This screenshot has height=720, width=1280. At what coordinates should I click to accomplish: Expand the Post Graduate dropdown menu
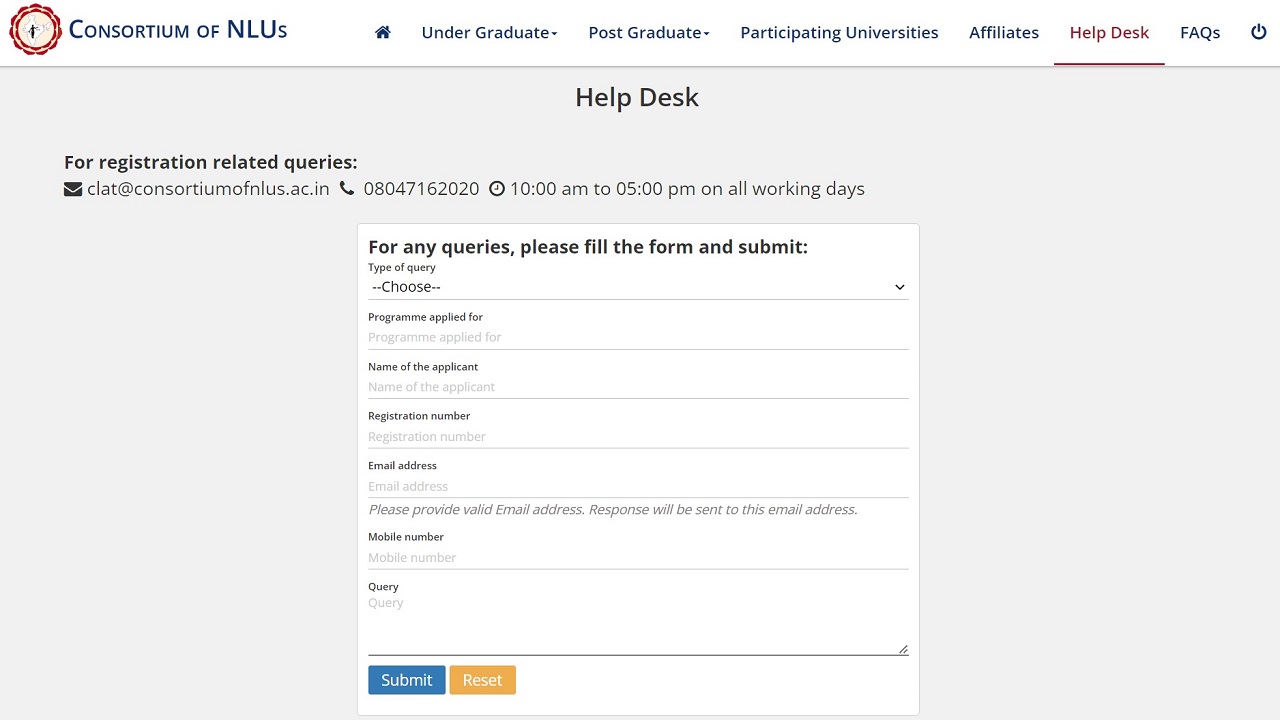(x=648, y=32)
